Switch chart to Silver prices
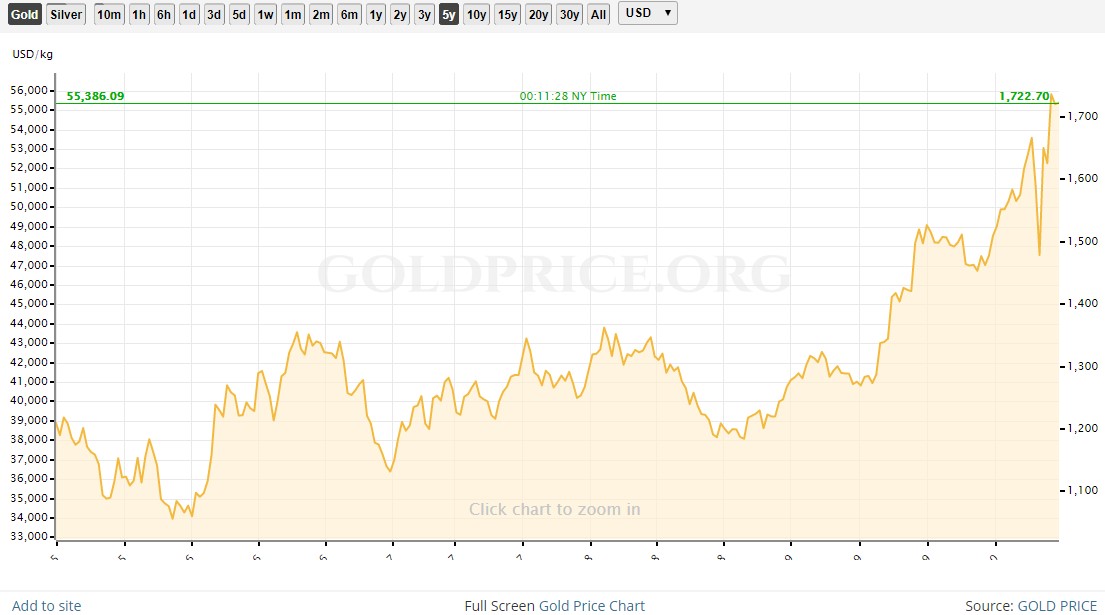 click(x=66, y=14)
